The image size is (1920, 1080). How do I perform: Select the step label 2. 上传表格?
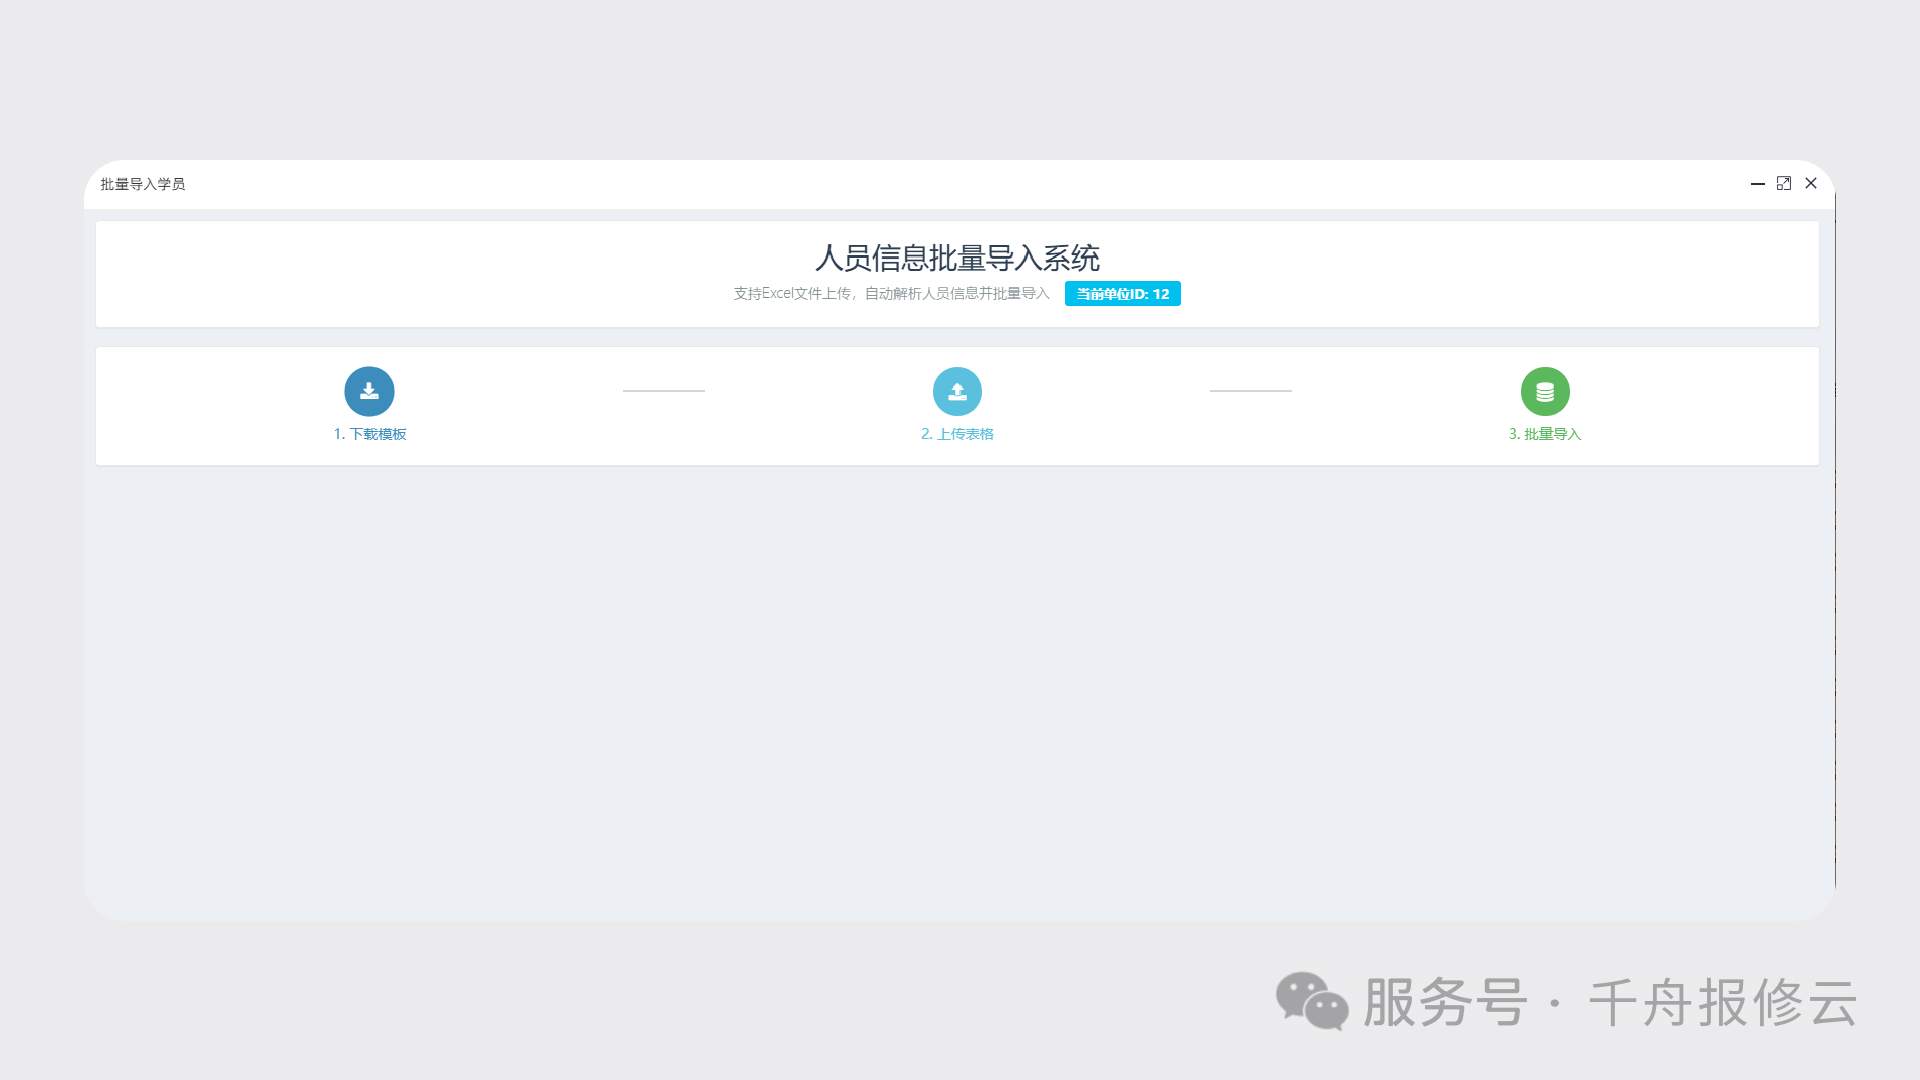point(957,434)
